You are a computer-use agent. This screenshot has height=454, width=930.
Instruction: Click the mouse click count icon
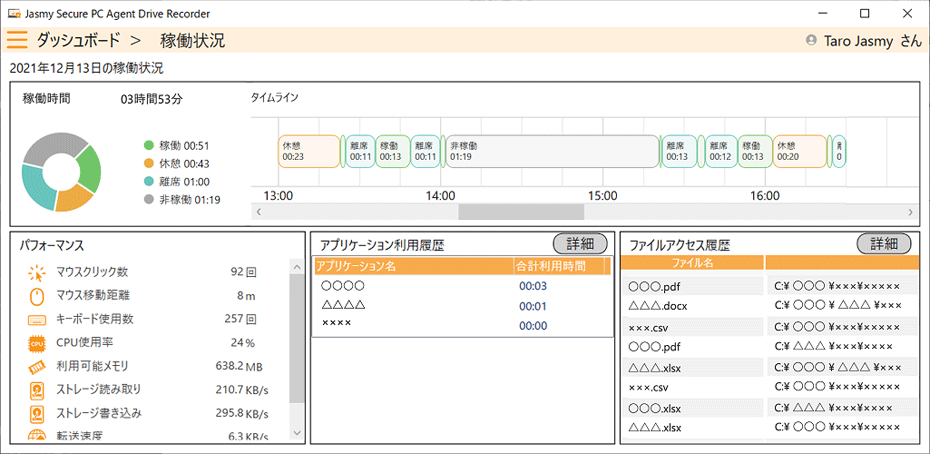pyautogui.click(x=37, y=272)
